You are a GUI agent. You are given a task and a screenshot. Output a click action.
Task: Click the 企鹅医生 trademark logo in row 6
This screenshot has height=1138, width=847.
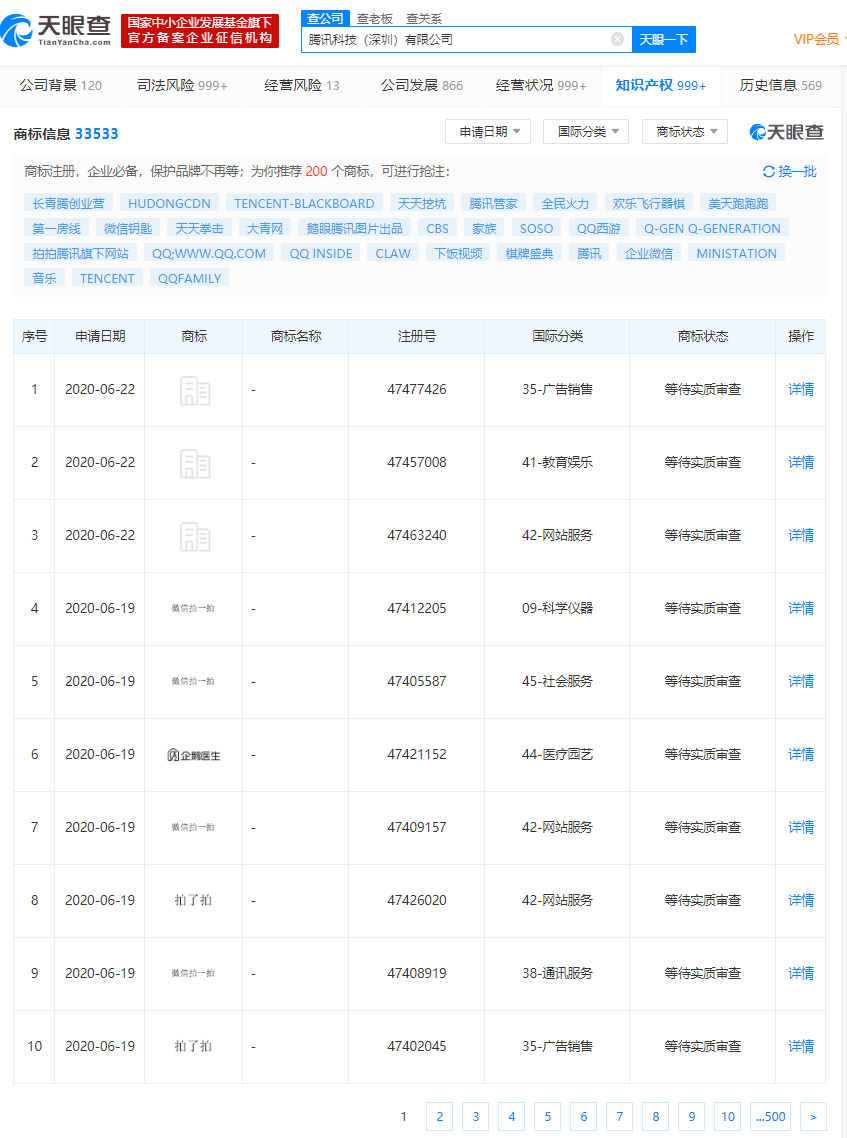(194, 755)
